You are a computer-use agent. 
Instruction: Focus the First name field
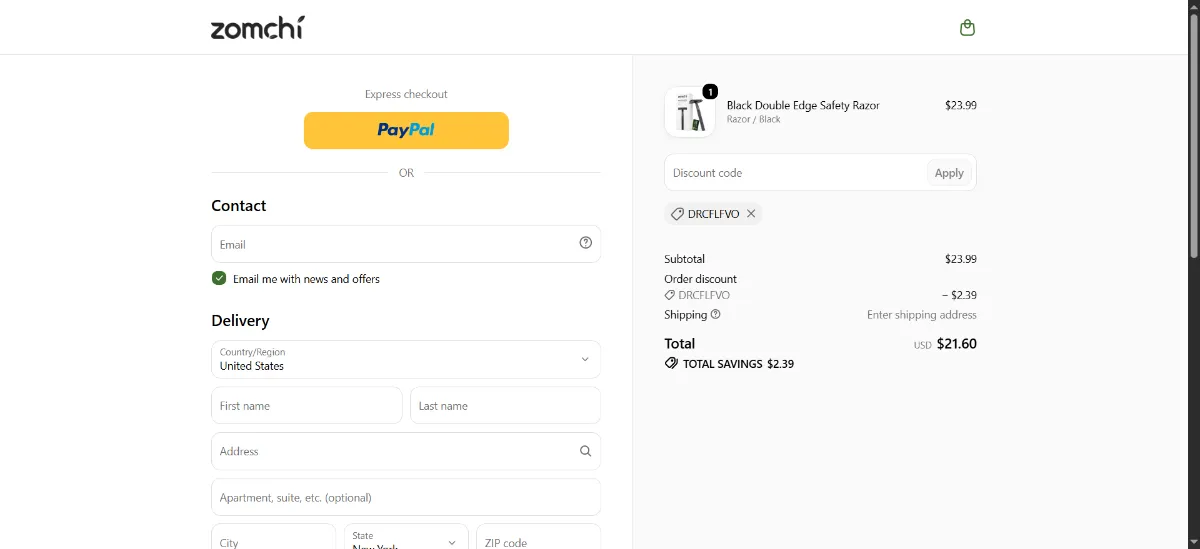pos(307,406)
